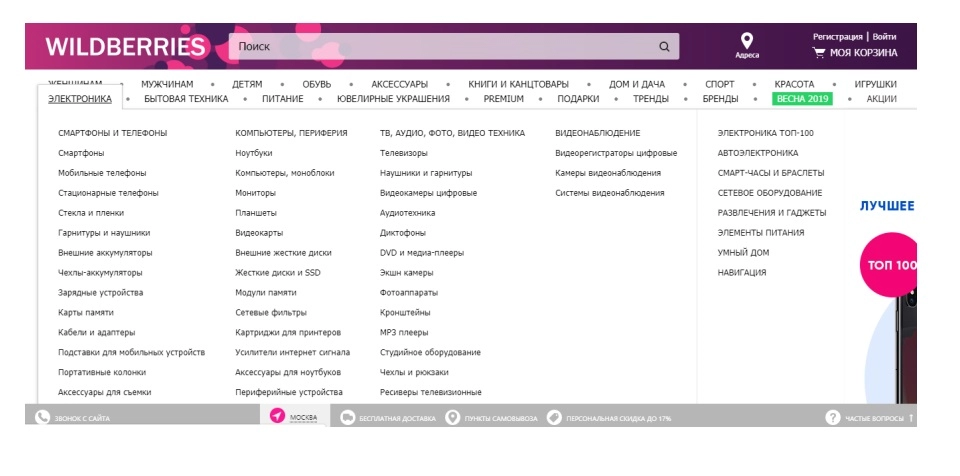
Task: Open Фотоаппараты link
Action: tap(409, 293)
